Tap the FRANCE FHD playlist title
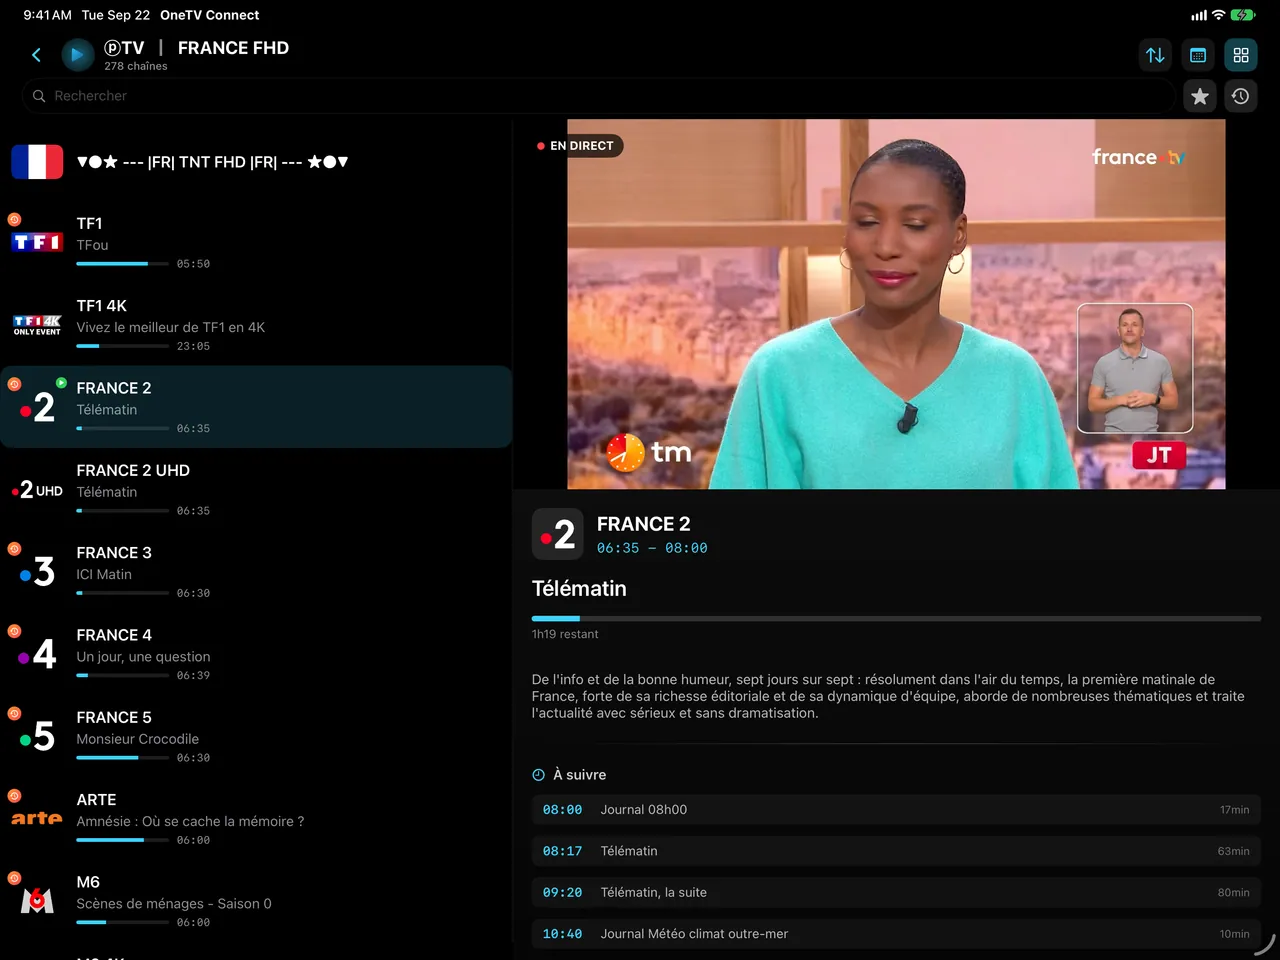Screen dimensions: 1280x960 [x=233, y=48]
